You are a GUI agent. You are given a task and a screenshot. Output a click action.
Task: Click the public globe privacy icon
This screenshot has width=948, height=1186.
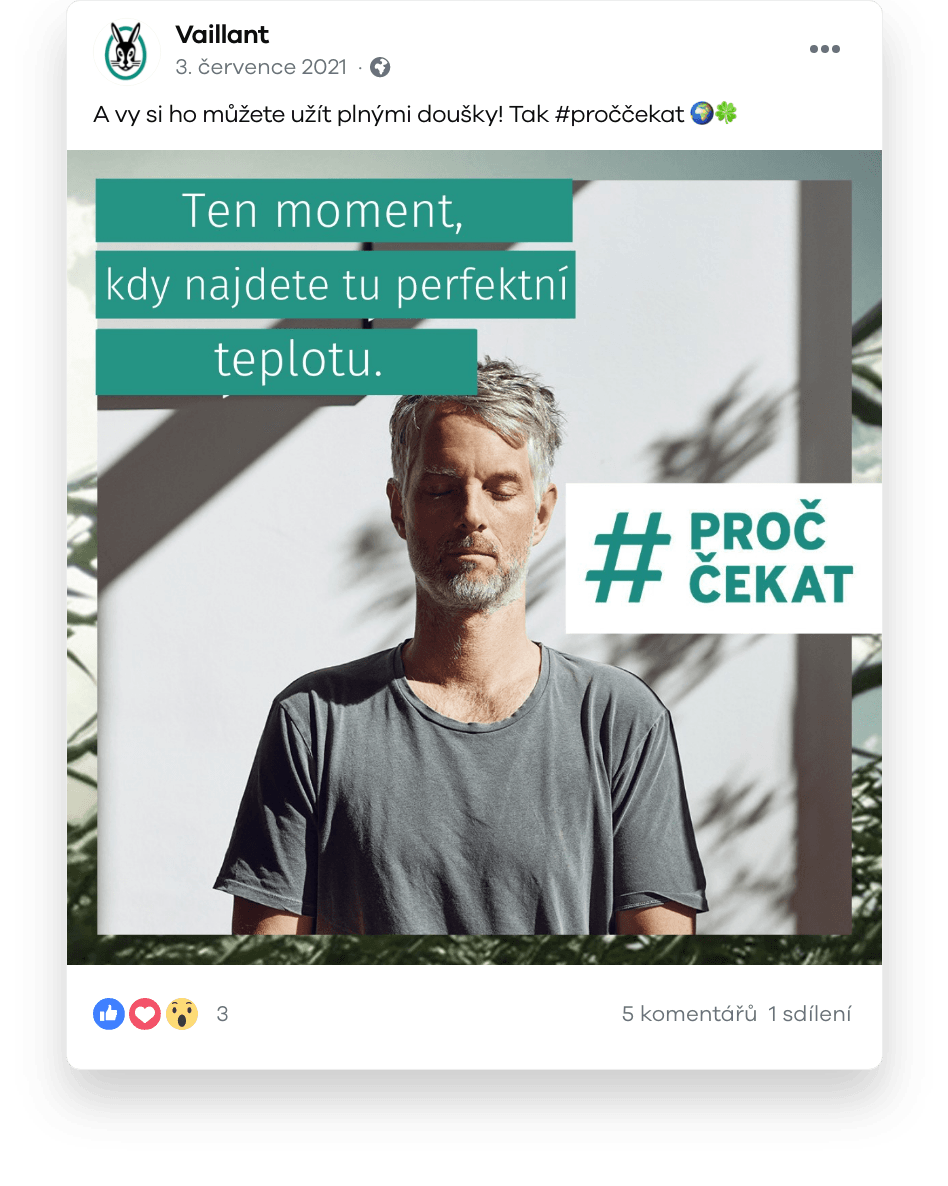[380, 68]
